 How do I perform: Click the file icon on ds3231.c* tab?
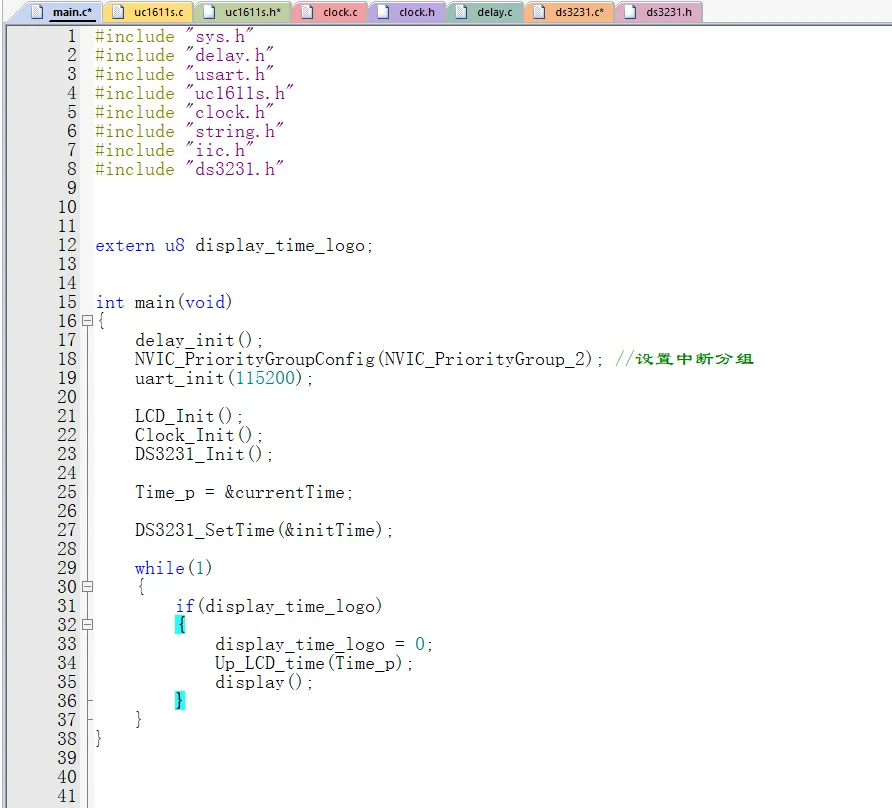point(539,12)
